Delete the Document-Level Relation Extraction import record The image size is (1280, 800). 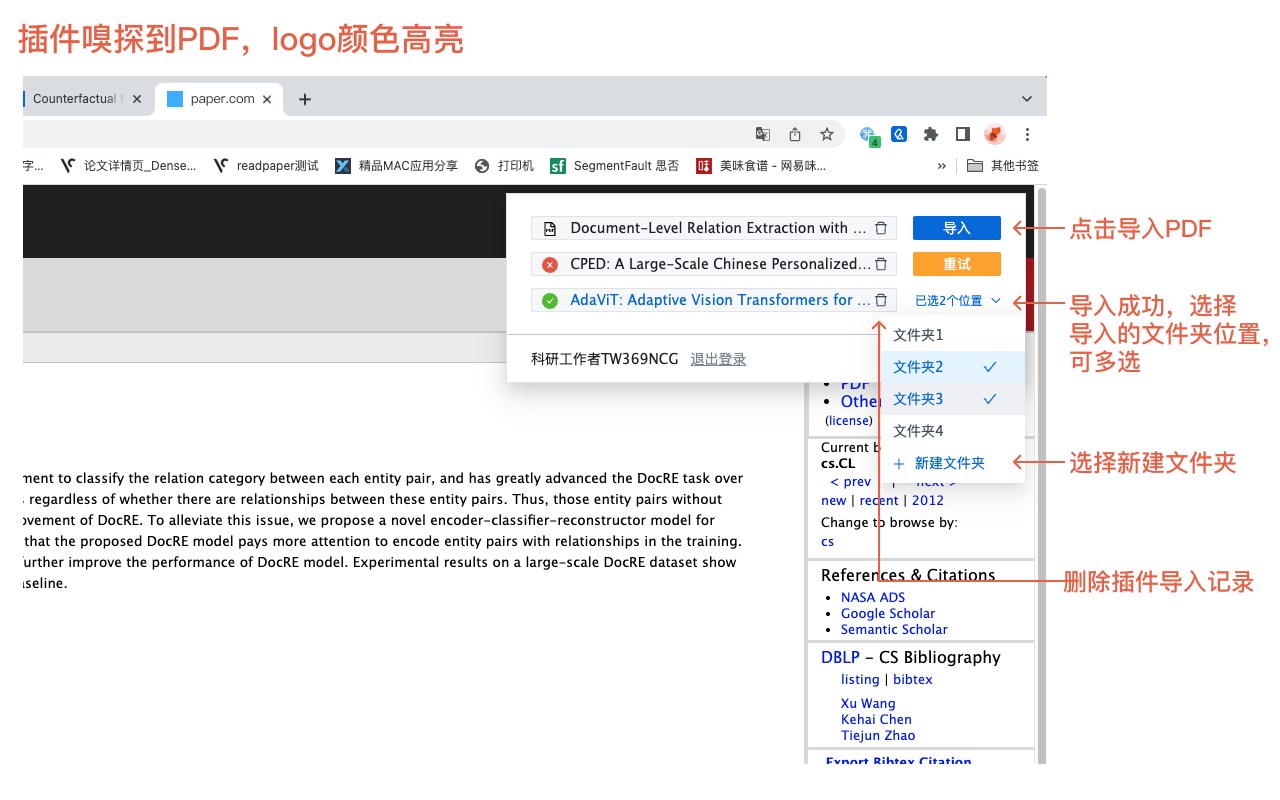(881, 228)
